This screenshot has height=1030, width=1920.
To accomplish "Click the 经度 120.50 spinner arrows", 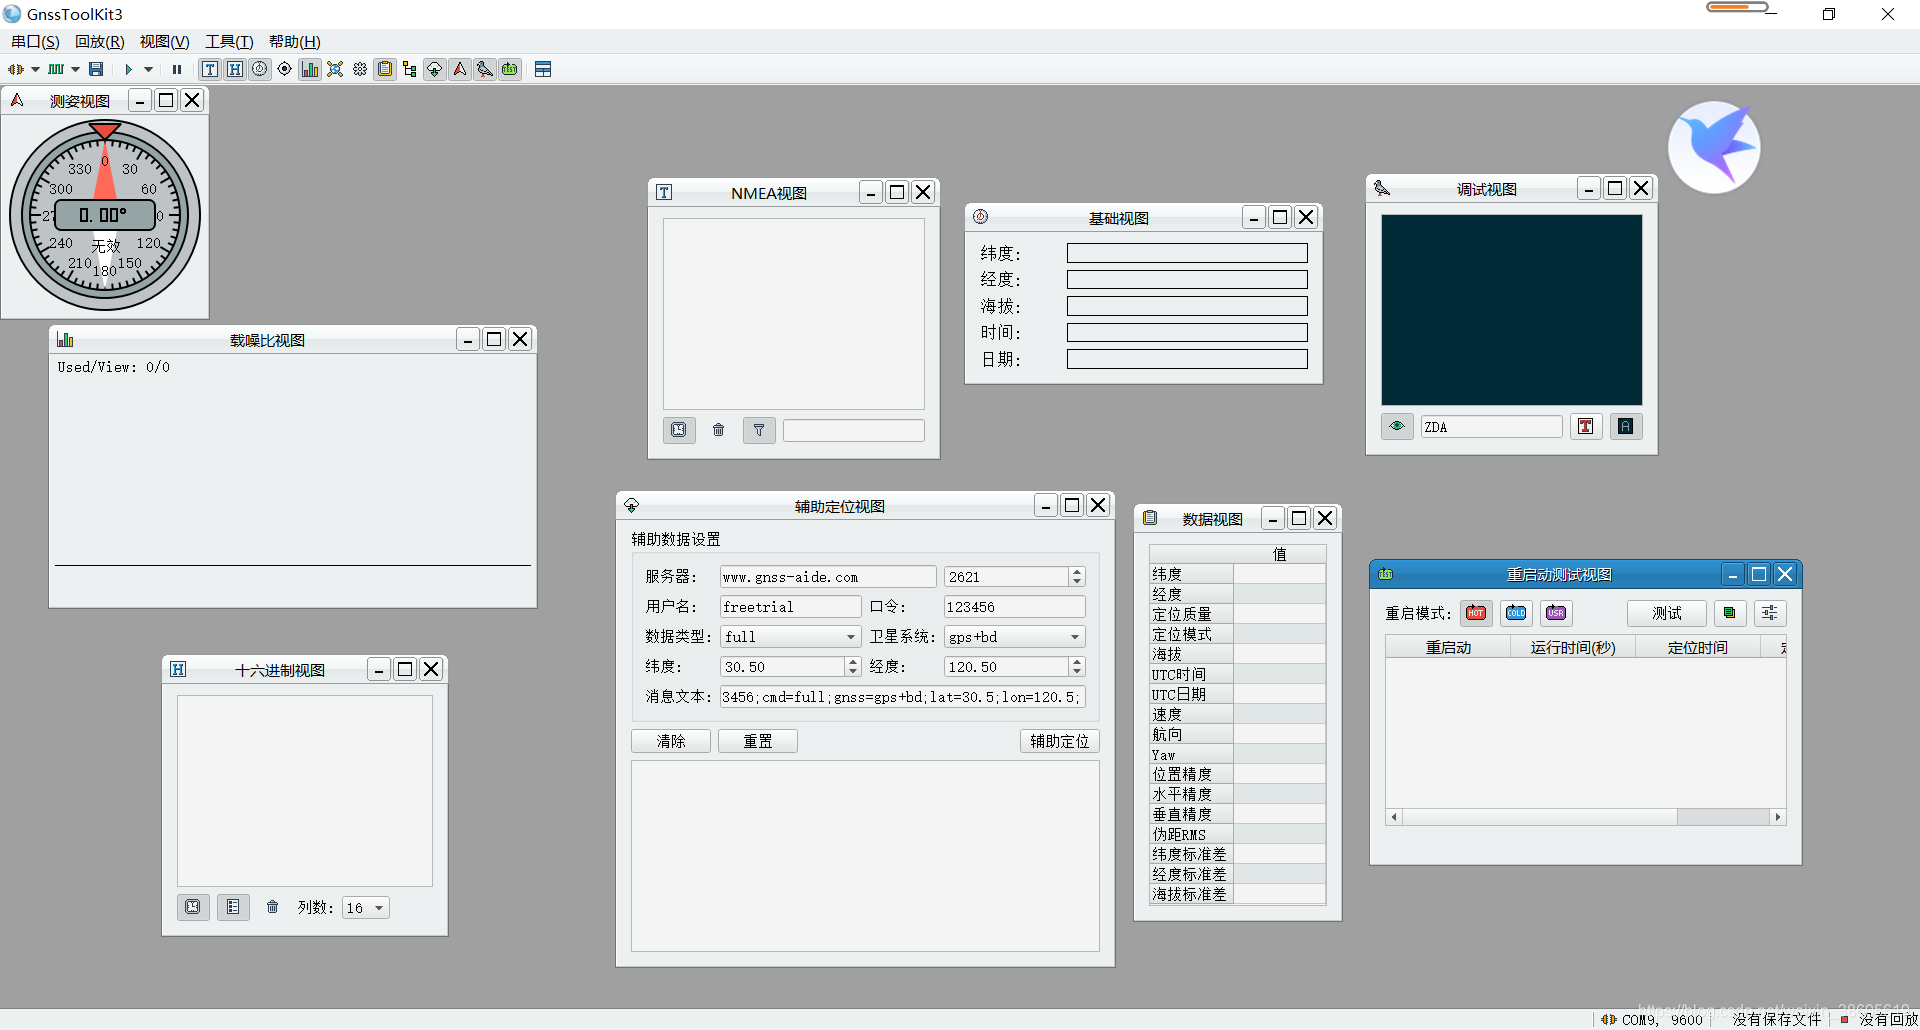I will click(1077, 667).
